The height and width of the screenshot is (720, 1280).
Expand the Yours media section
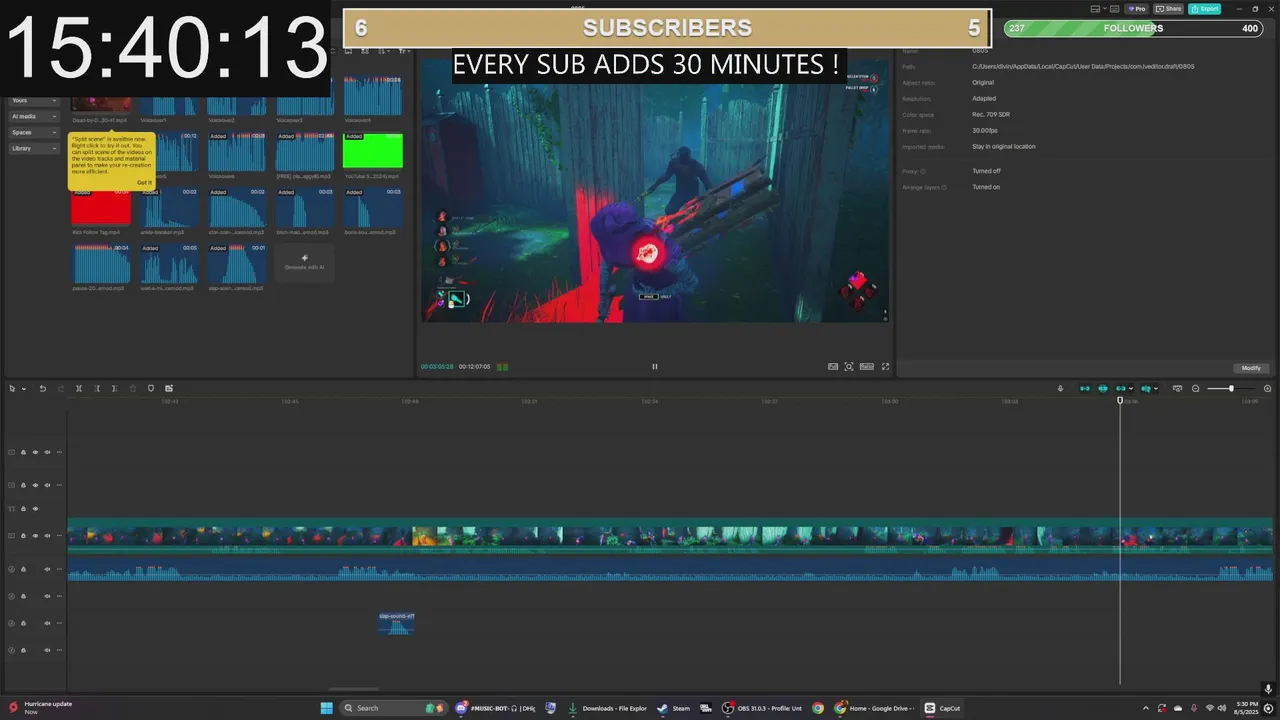(34, 100)
